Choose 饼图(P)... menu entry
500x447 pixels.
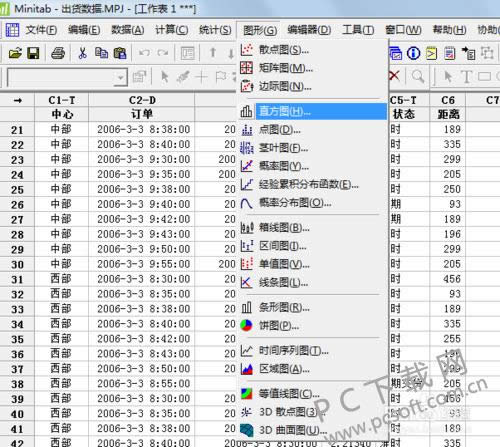click(313, 325)
